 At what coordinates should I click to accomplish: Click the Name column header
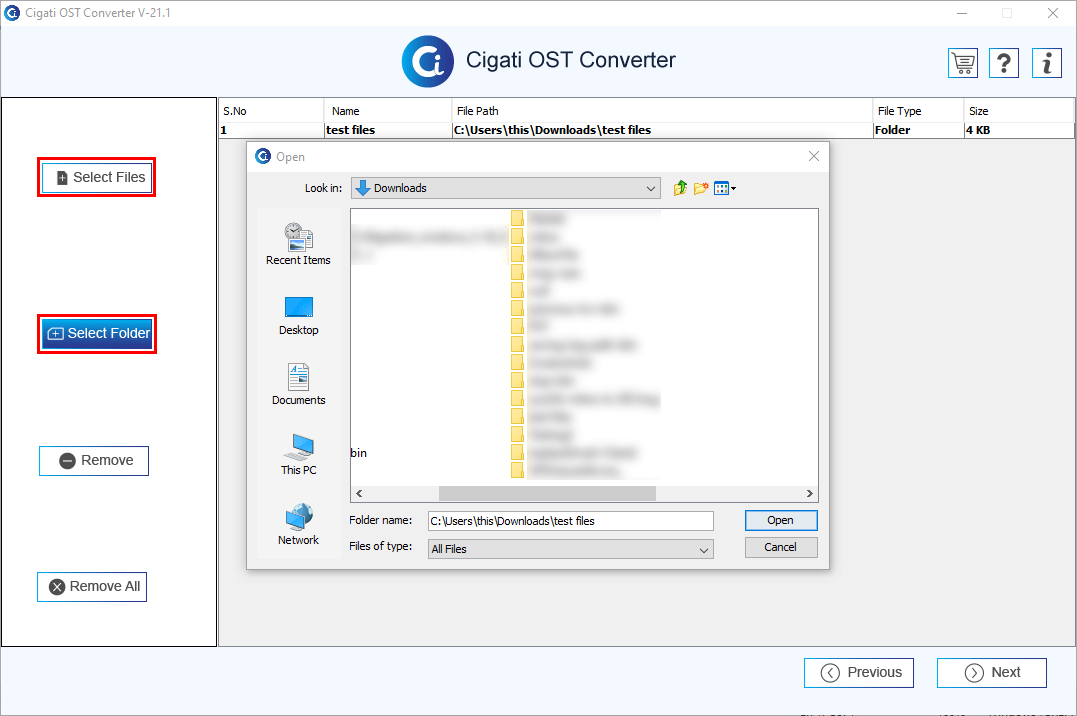(x=387, y=111)
